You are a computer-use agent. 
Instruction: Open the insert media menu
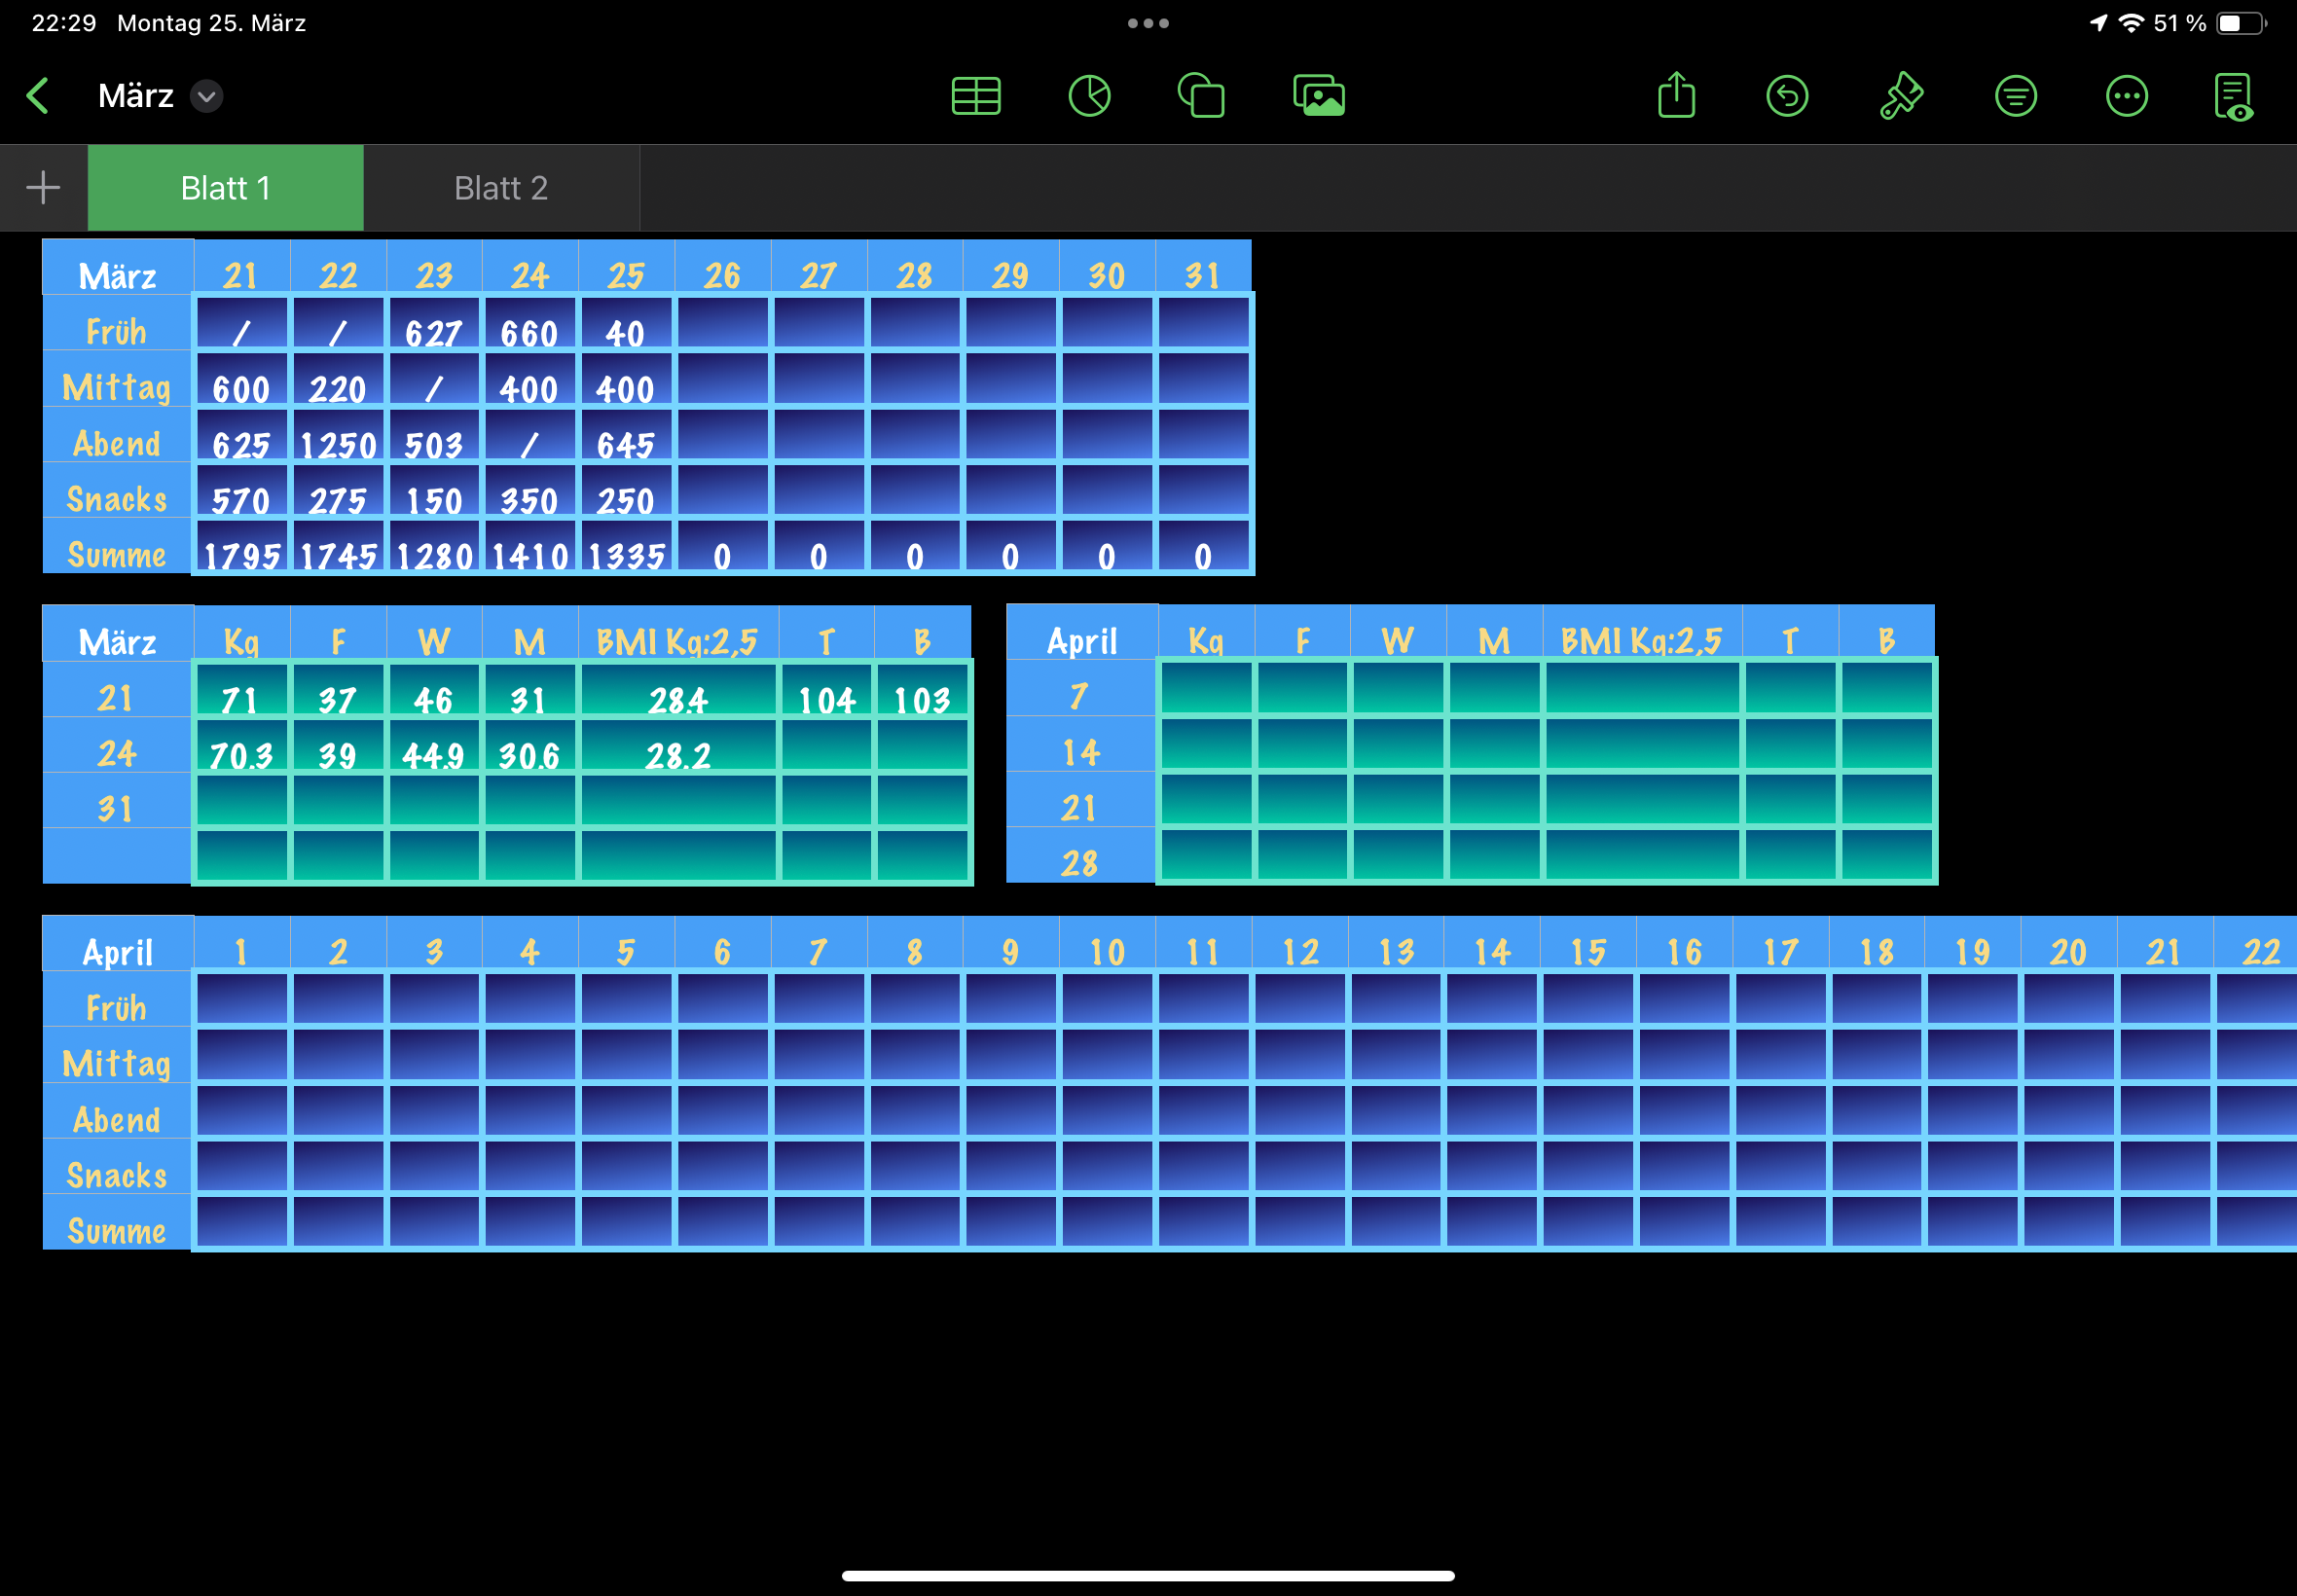(x=1318, y=96)
